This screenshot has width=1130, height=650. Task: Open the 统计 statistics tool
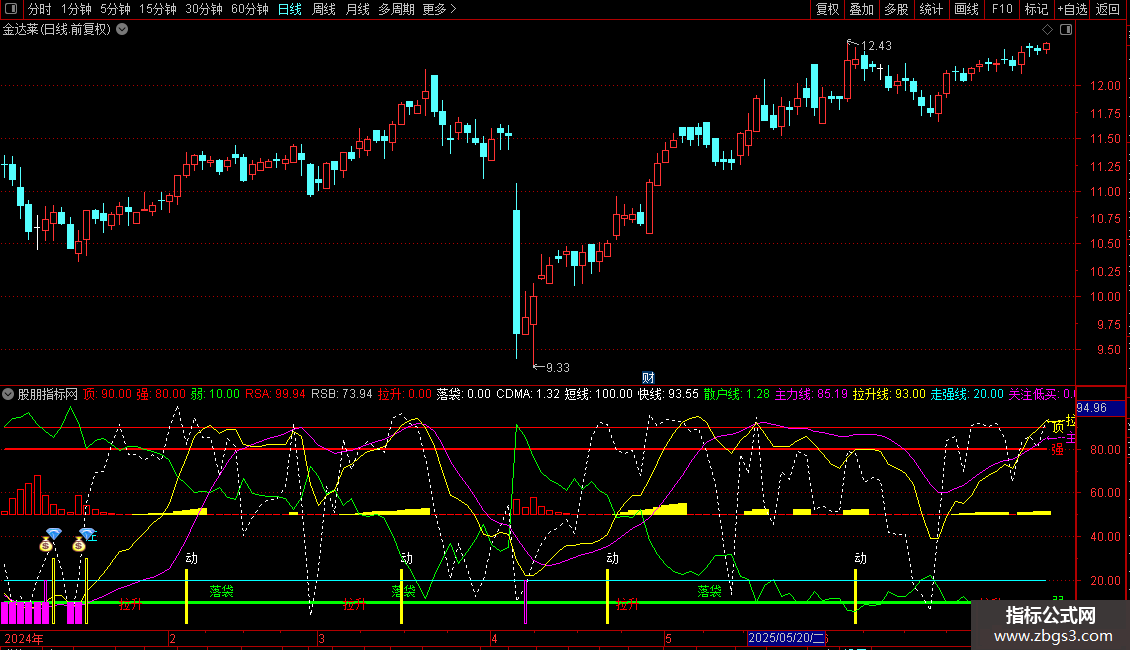point(931,9)
